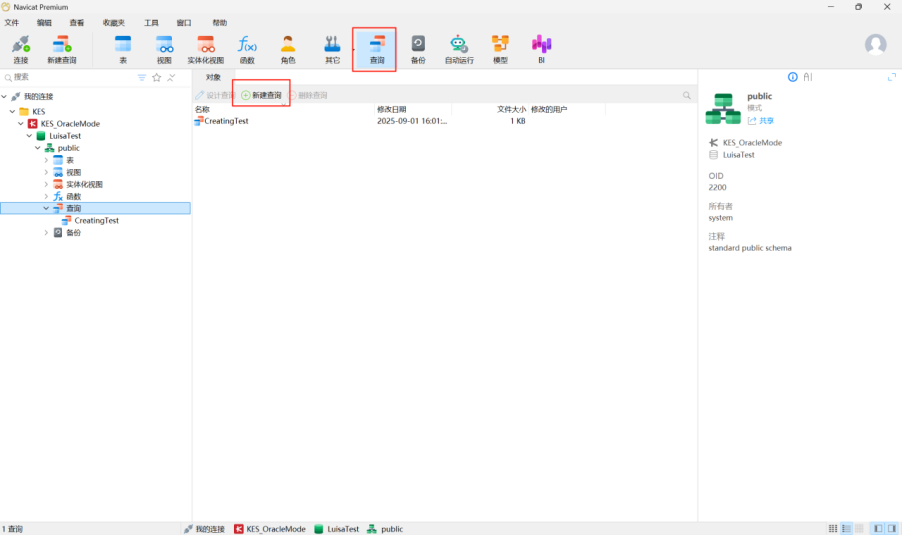
Task: Open the 模型 (Model) toolbar icon
Action: tap(500, 48)
